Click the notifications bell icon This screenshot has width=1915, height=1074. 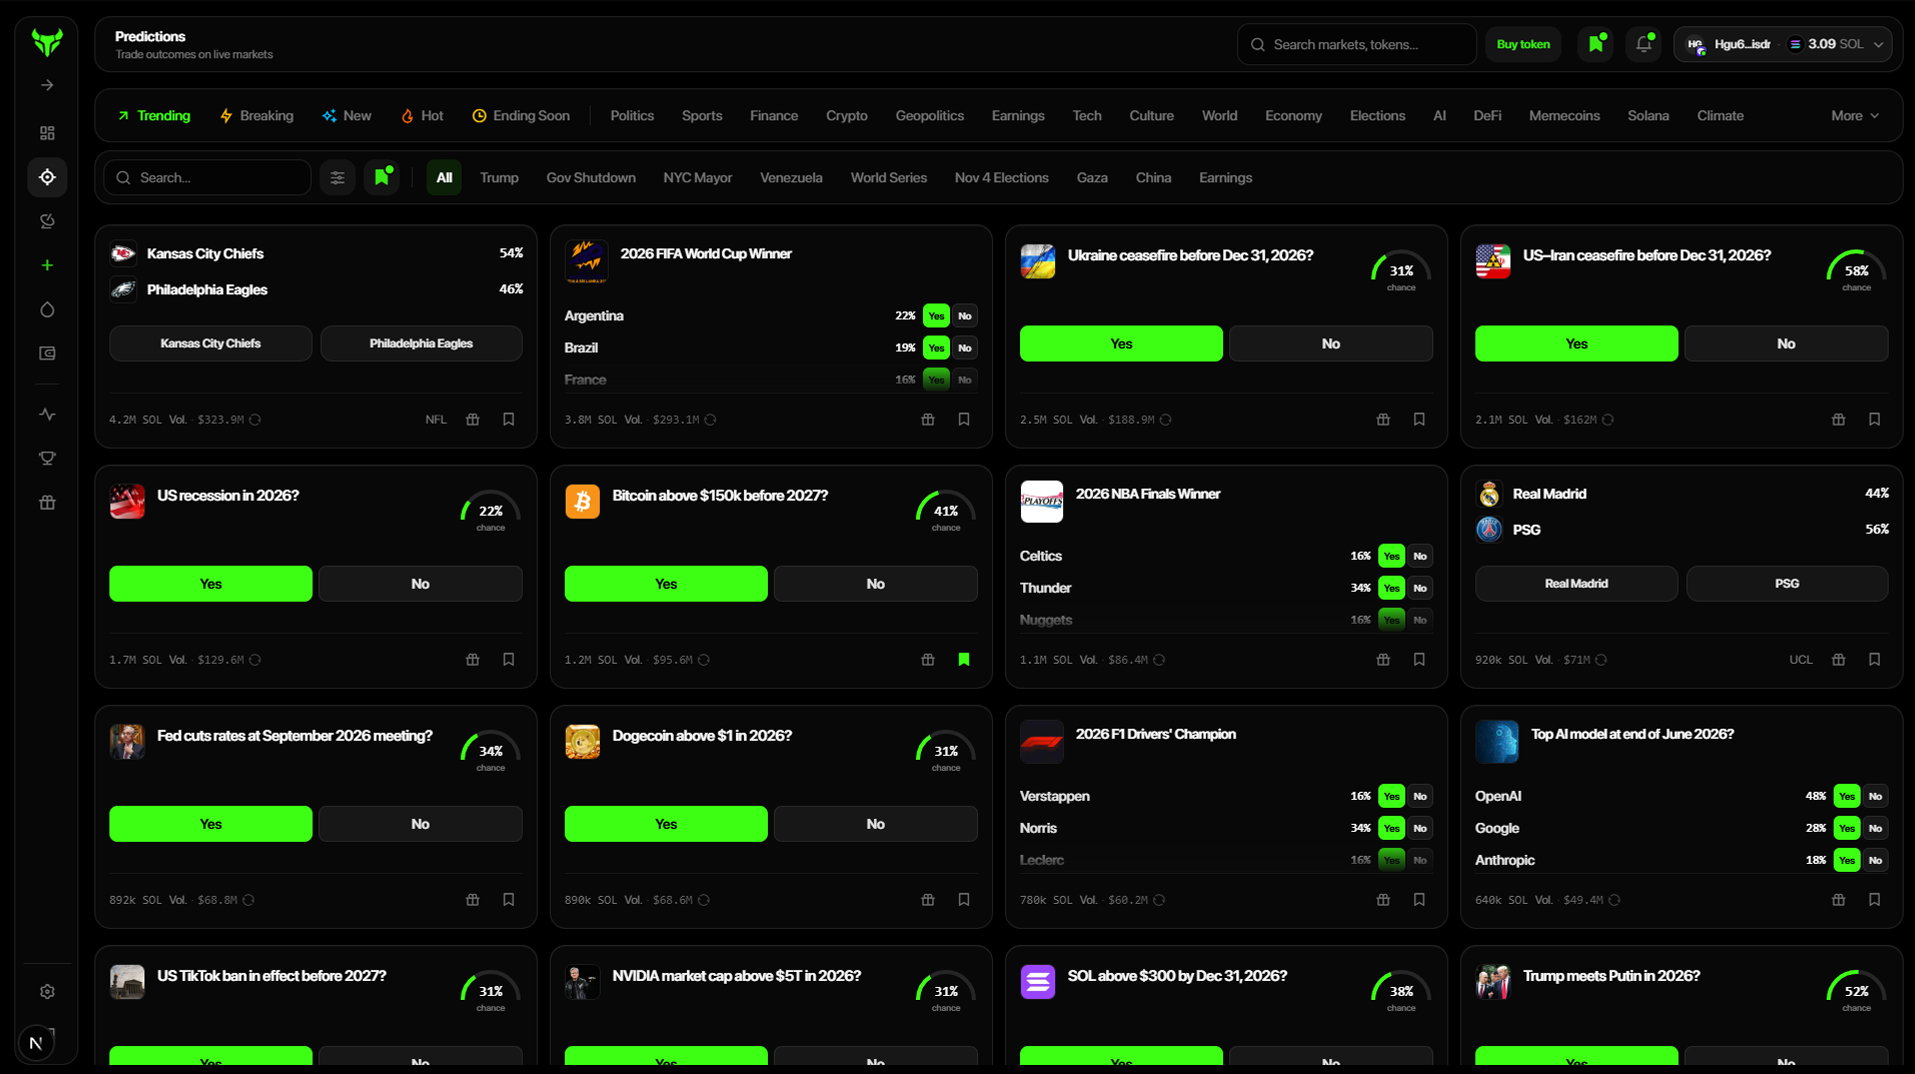[1644, 44]
